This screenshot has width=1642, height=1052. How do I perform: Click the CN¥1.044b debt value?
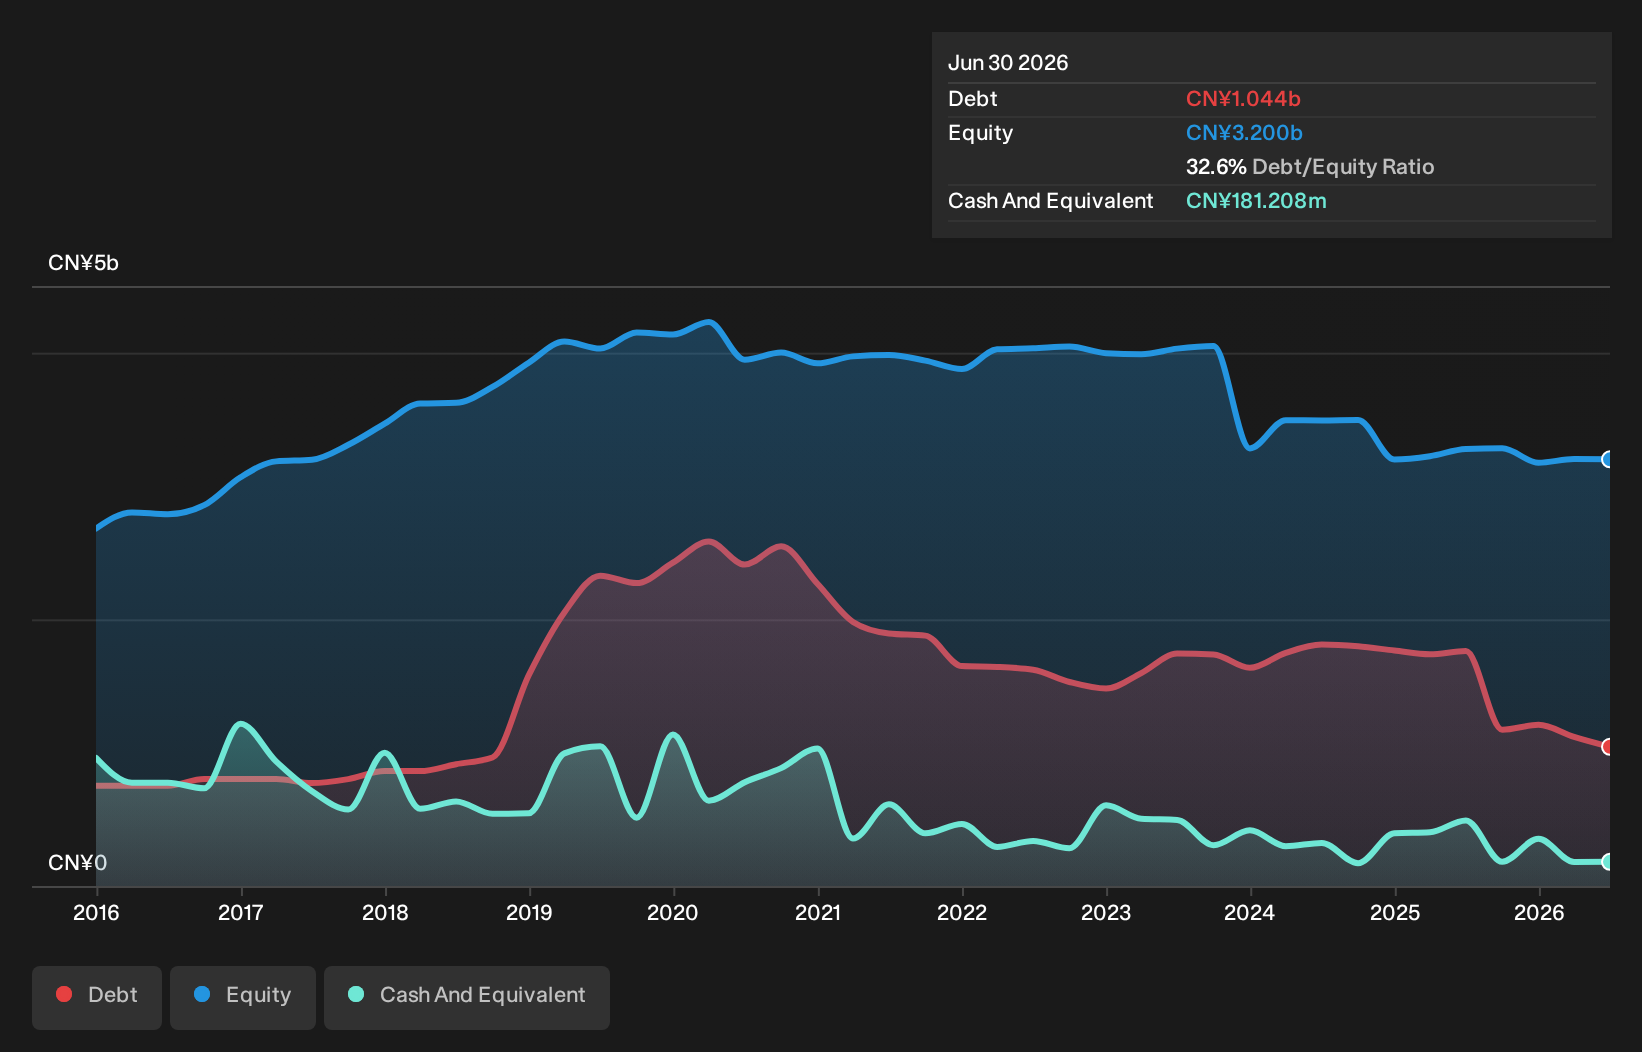coord(1243,99)
